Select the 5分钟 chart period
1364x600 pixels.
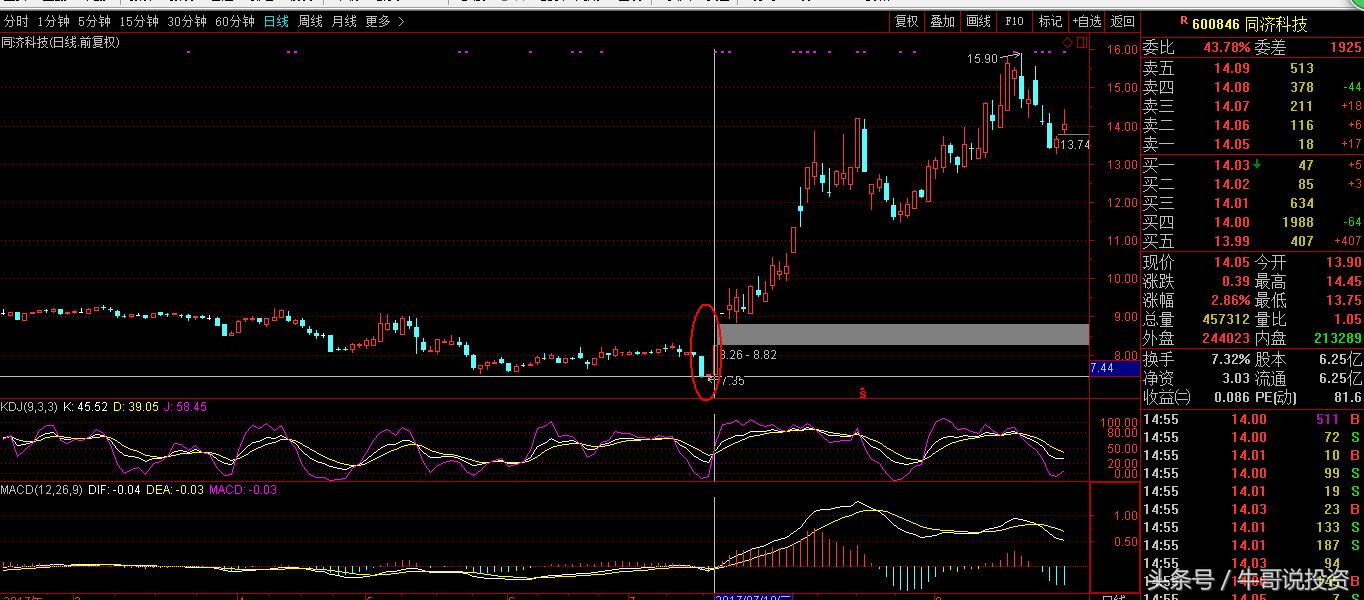point(94,21)
